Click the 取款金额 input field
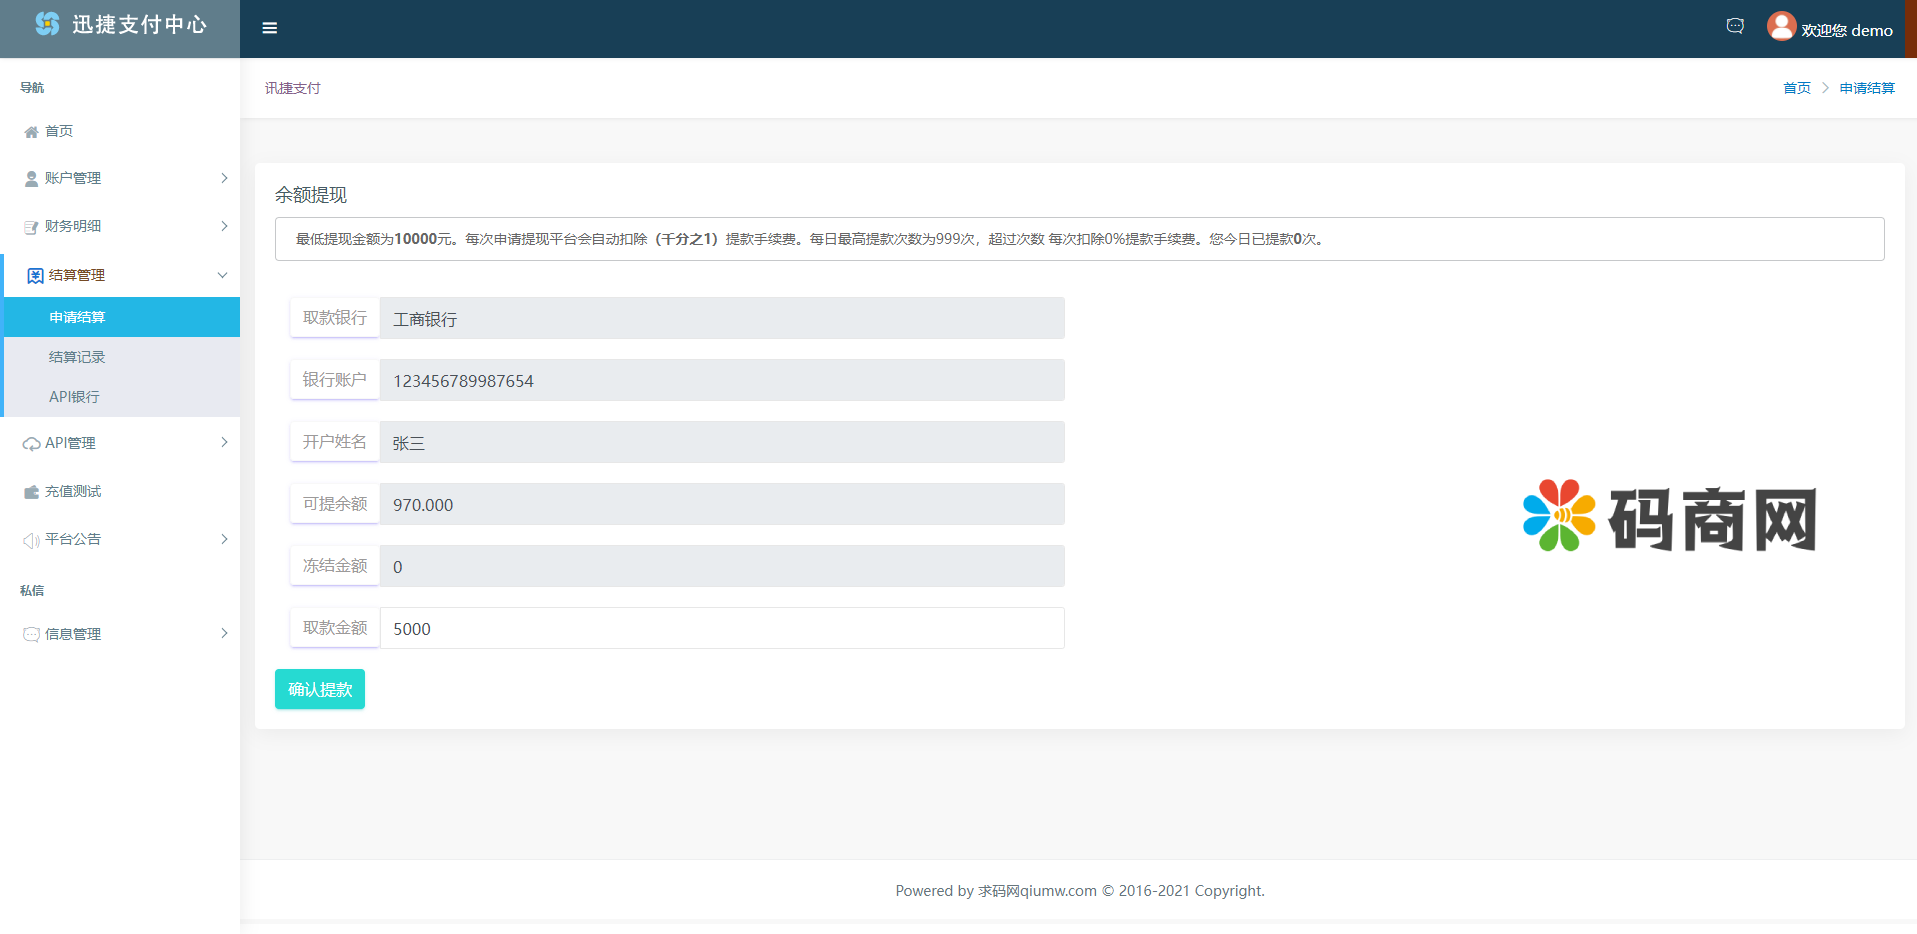 pos(721,628)
